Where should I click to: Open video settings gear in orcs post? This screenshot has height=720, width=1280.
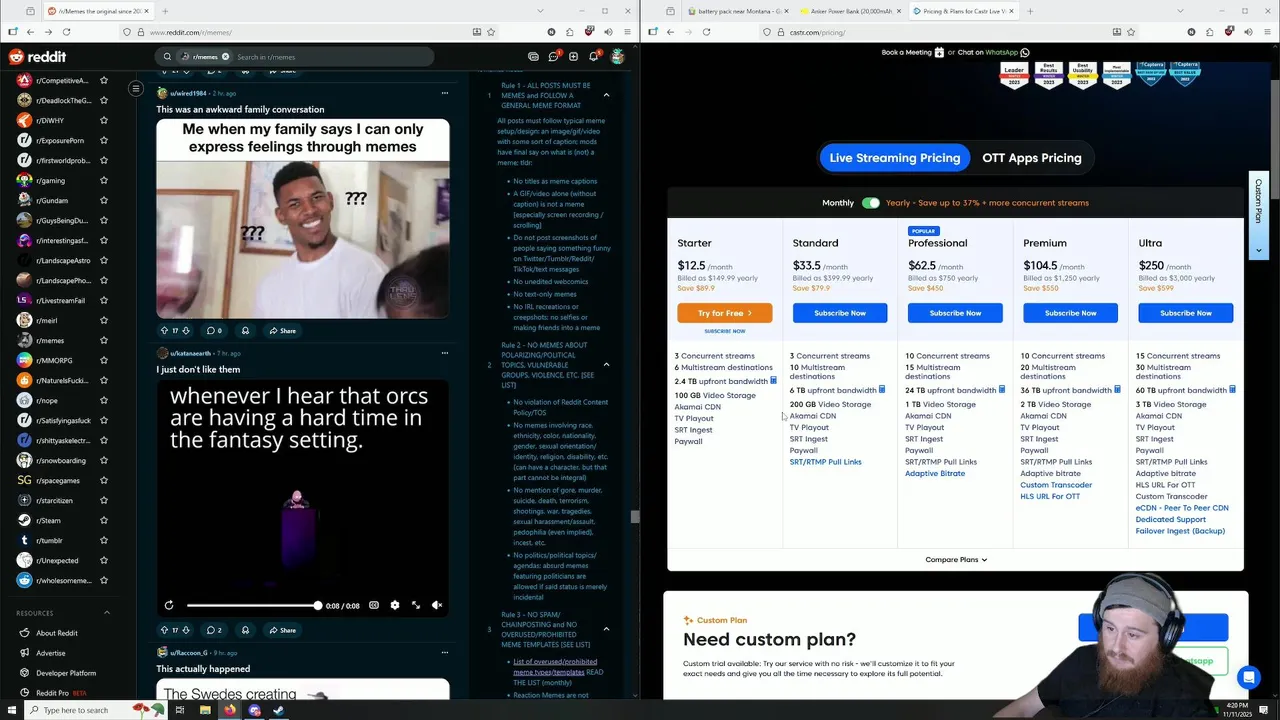point(394,605)
